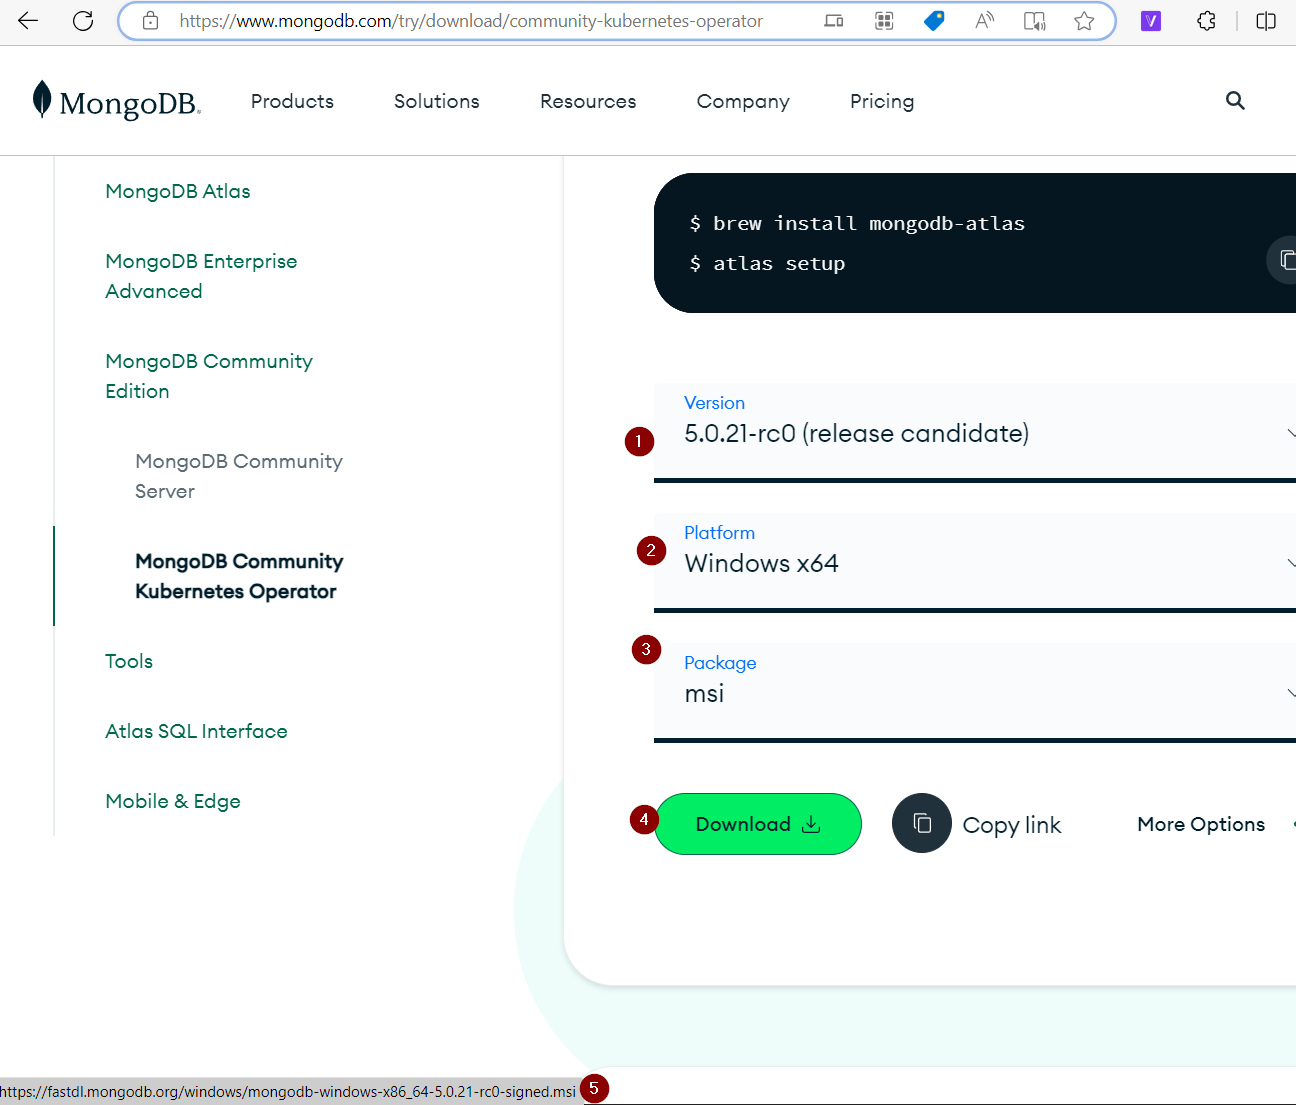Screen dimensions: 1296x1105
Task: Open the shopping coupons tag icon
Action: [x=934, y=20]
